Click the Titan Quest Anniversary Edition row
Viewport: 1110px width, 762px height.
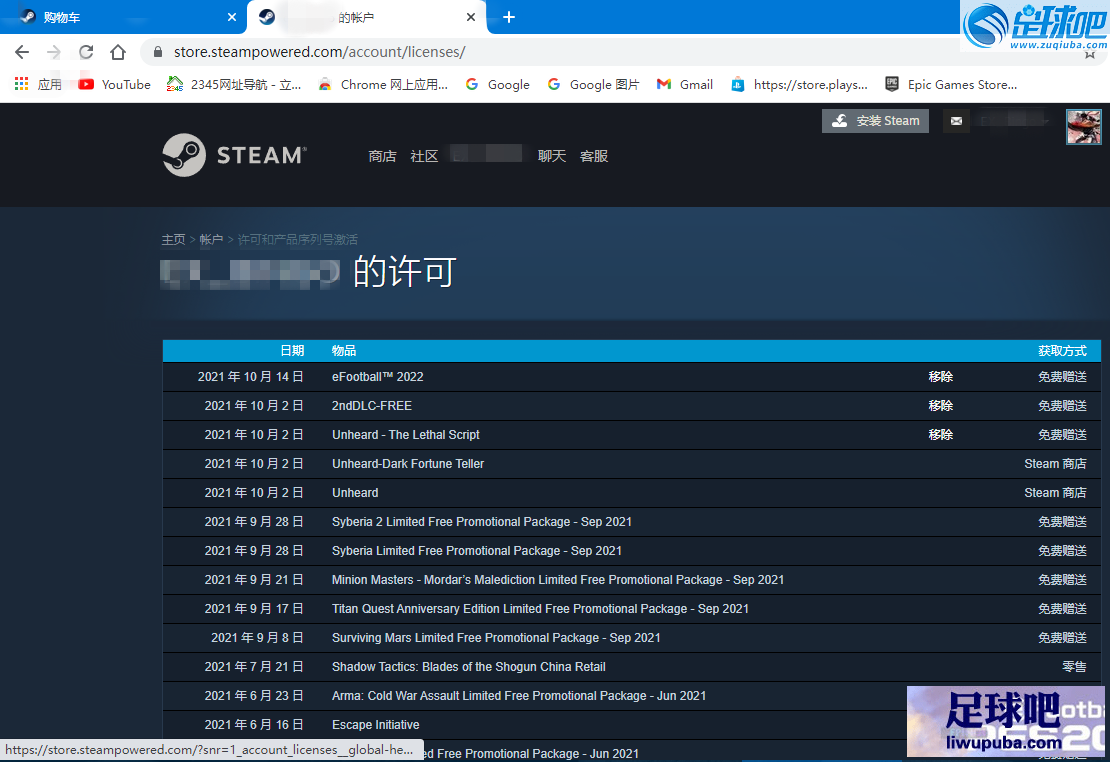click(x=631, y=609)
